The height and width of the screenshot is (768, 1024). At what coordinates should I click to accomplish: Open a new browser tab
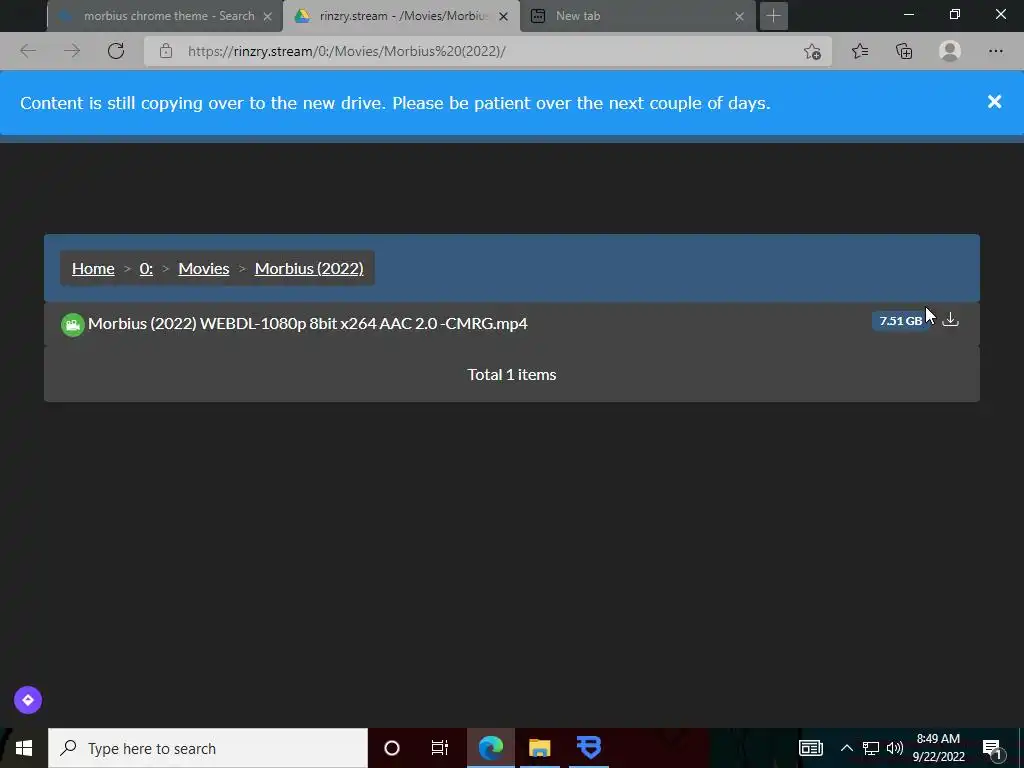click(773, 16)
